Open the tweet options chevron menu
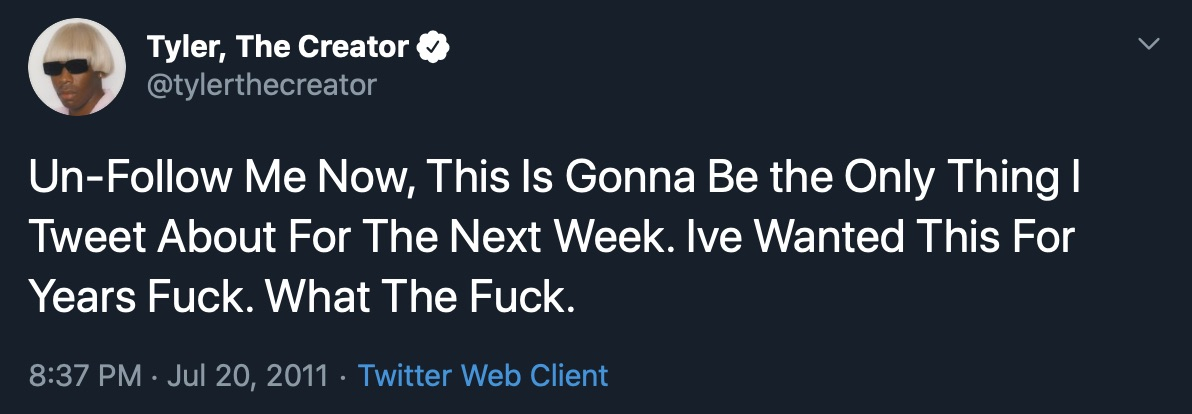Screen dimensions: 1192x414 1150,45
